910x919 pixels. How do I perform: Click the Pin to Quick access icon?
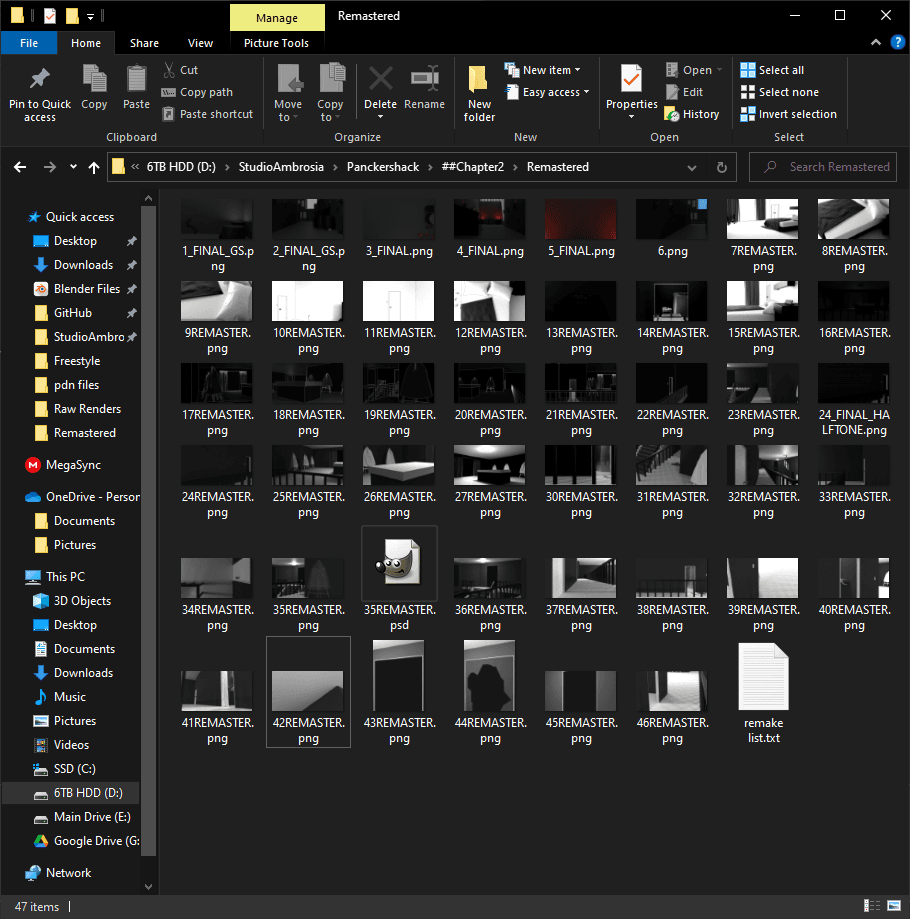pyautogui.click(x=40, y=79)
